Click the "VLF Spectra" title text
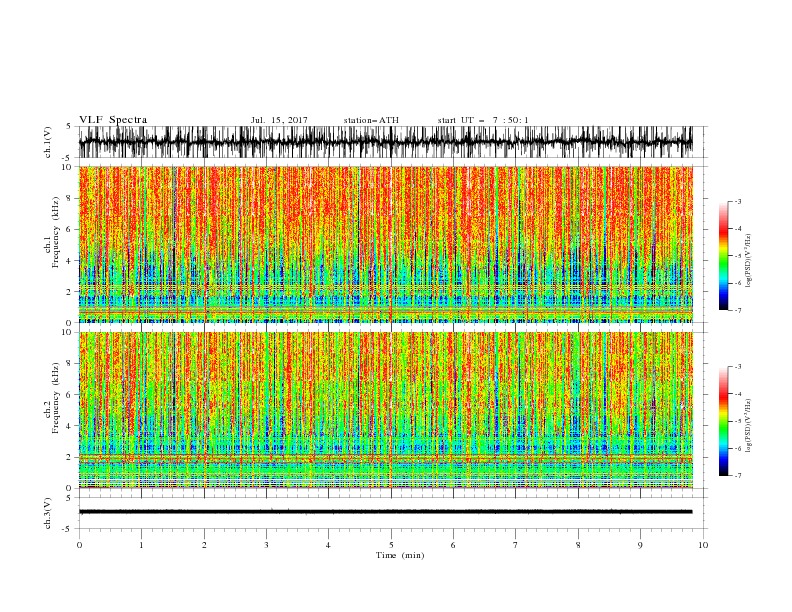Image resolution: width=792 pixels, height=612 pixels. coord(113,120)
